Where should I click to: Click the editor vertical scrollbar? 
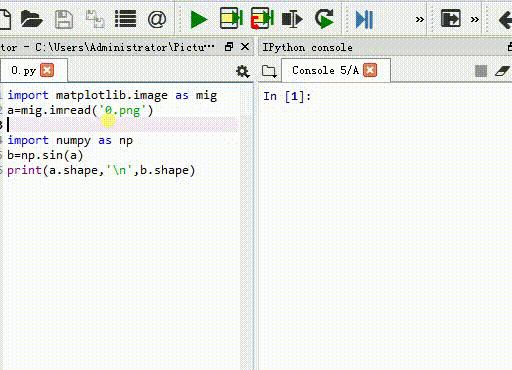[x=246, y=227]
